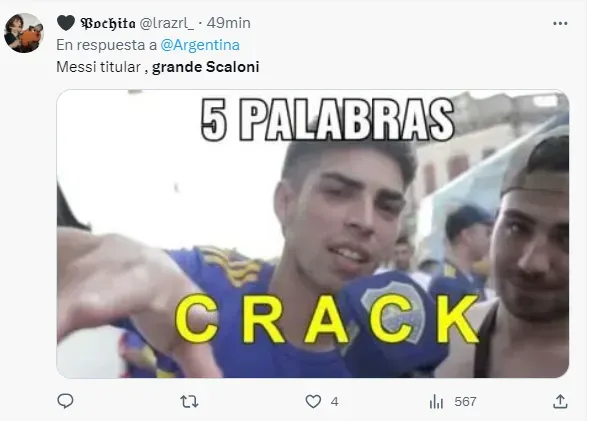Retweet this post using the arrows icon
The height and width of the screenshot is (421, 613).
[x=189, y=401]
